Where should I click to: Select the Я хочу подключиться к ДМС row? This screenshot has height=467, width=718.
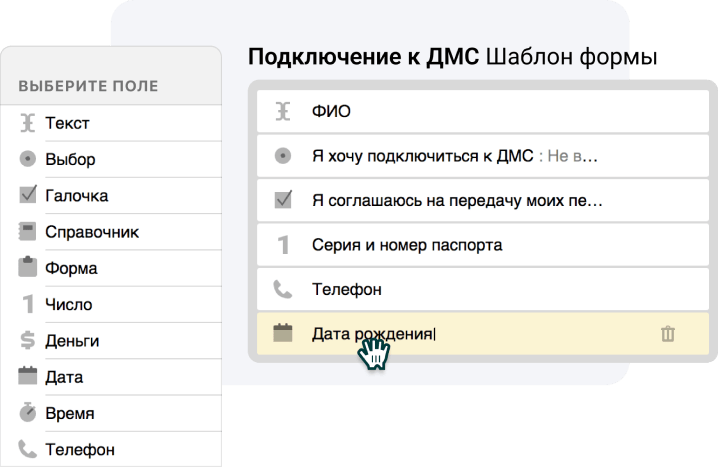[483, 156]
